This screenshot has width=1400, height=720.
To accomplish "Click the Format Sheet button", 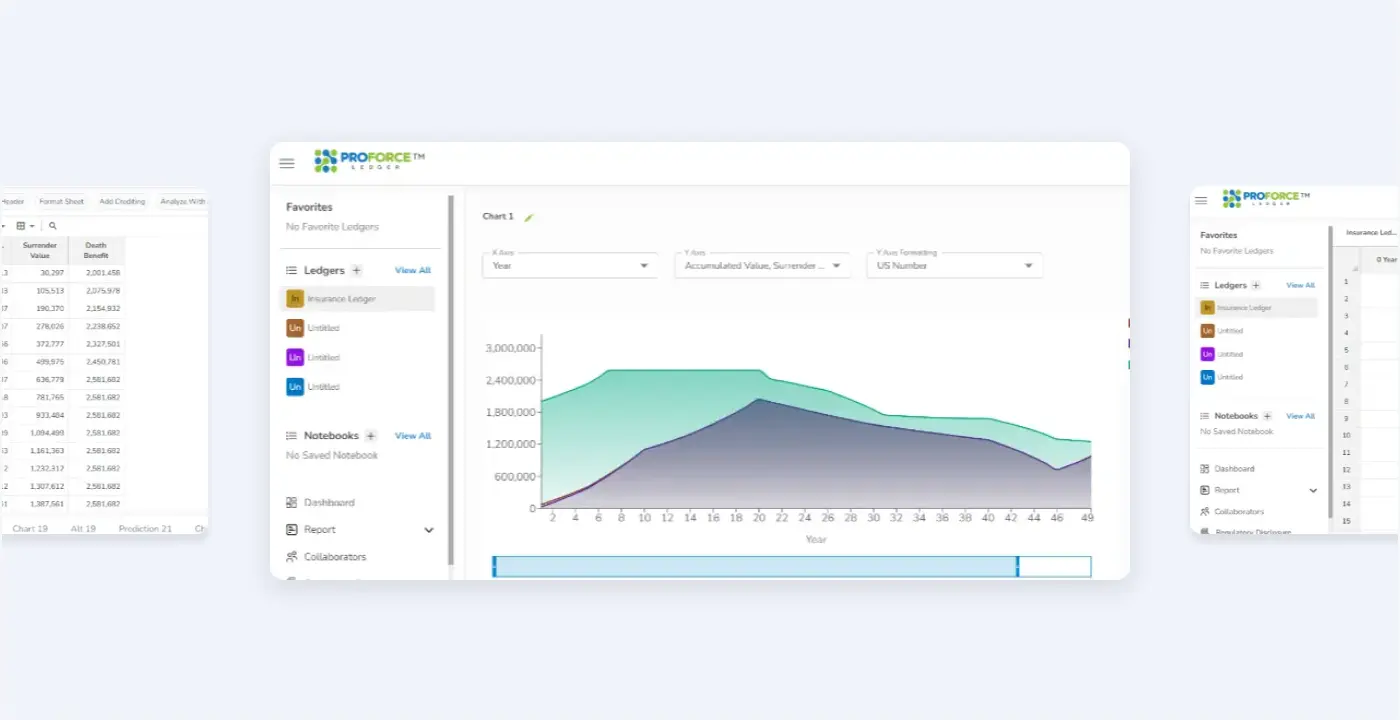I will pos(62,201).
